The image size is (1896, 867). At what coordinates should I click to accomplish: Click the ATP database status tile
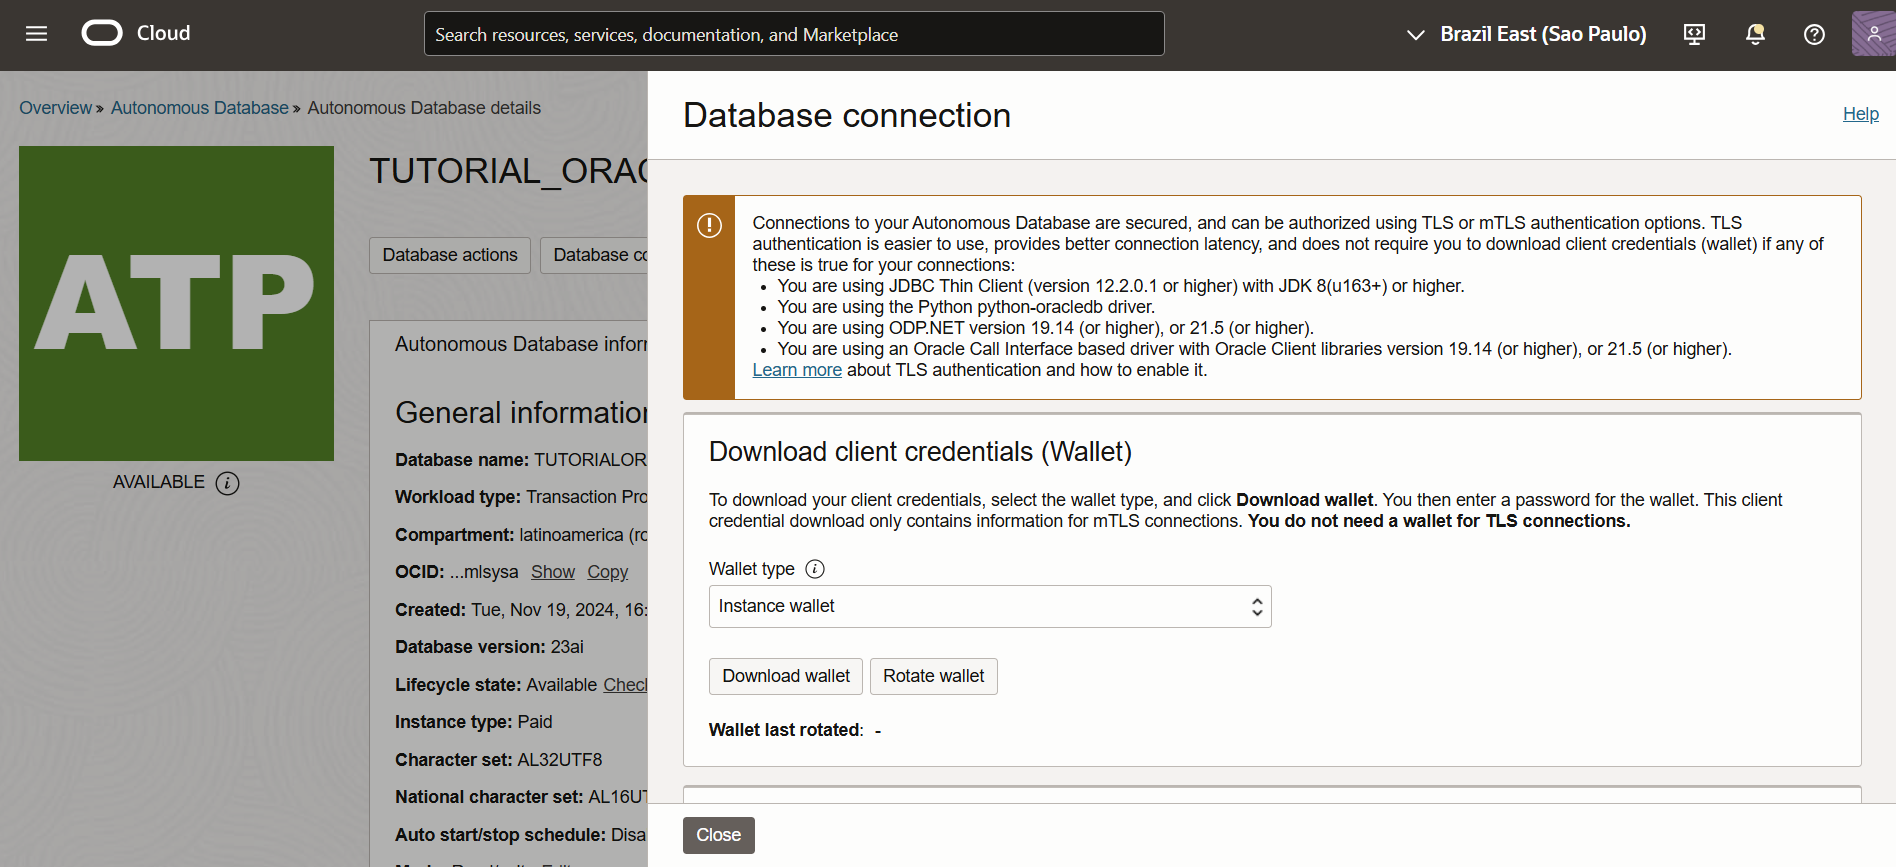(x=176, y=303)
